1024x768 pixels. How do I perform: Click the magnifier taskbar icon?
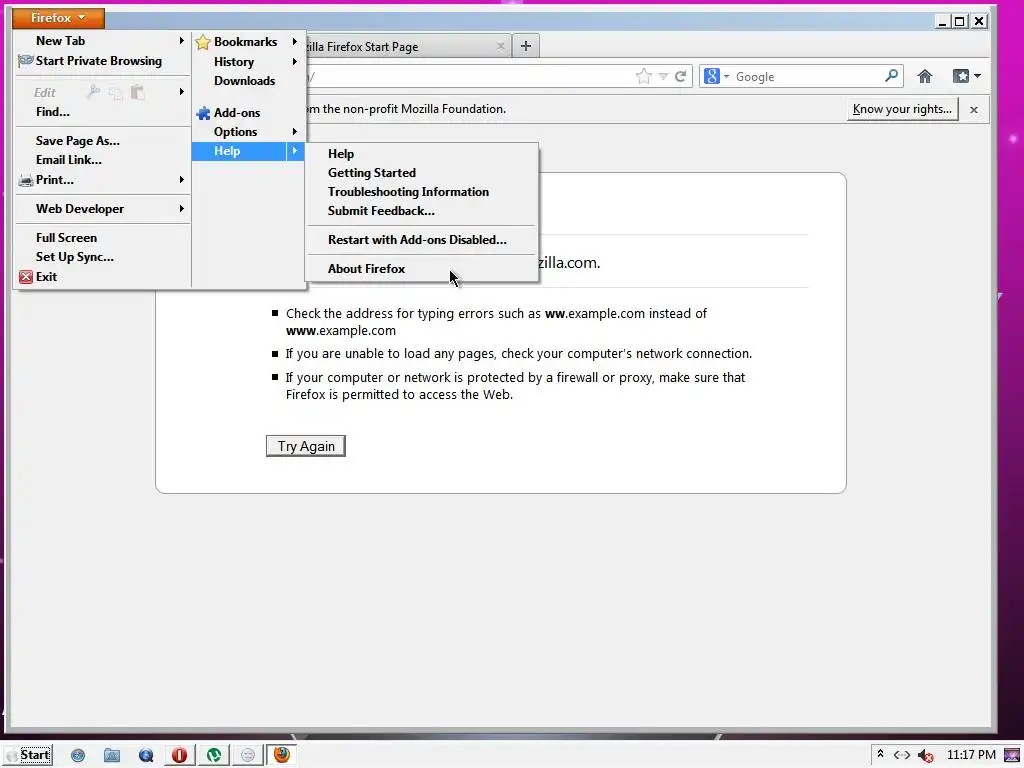click(146, 756)
